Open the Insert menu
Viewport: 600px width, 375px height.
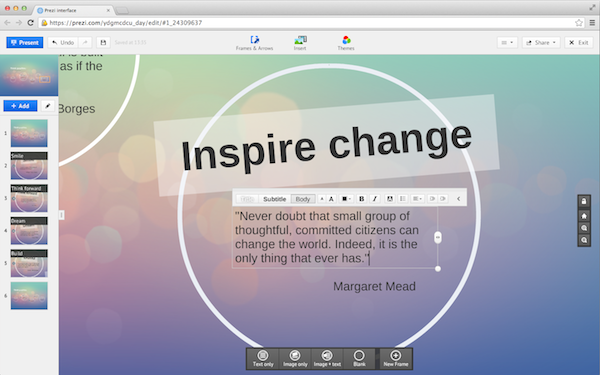pyautogui.click(x=300, y=43)
